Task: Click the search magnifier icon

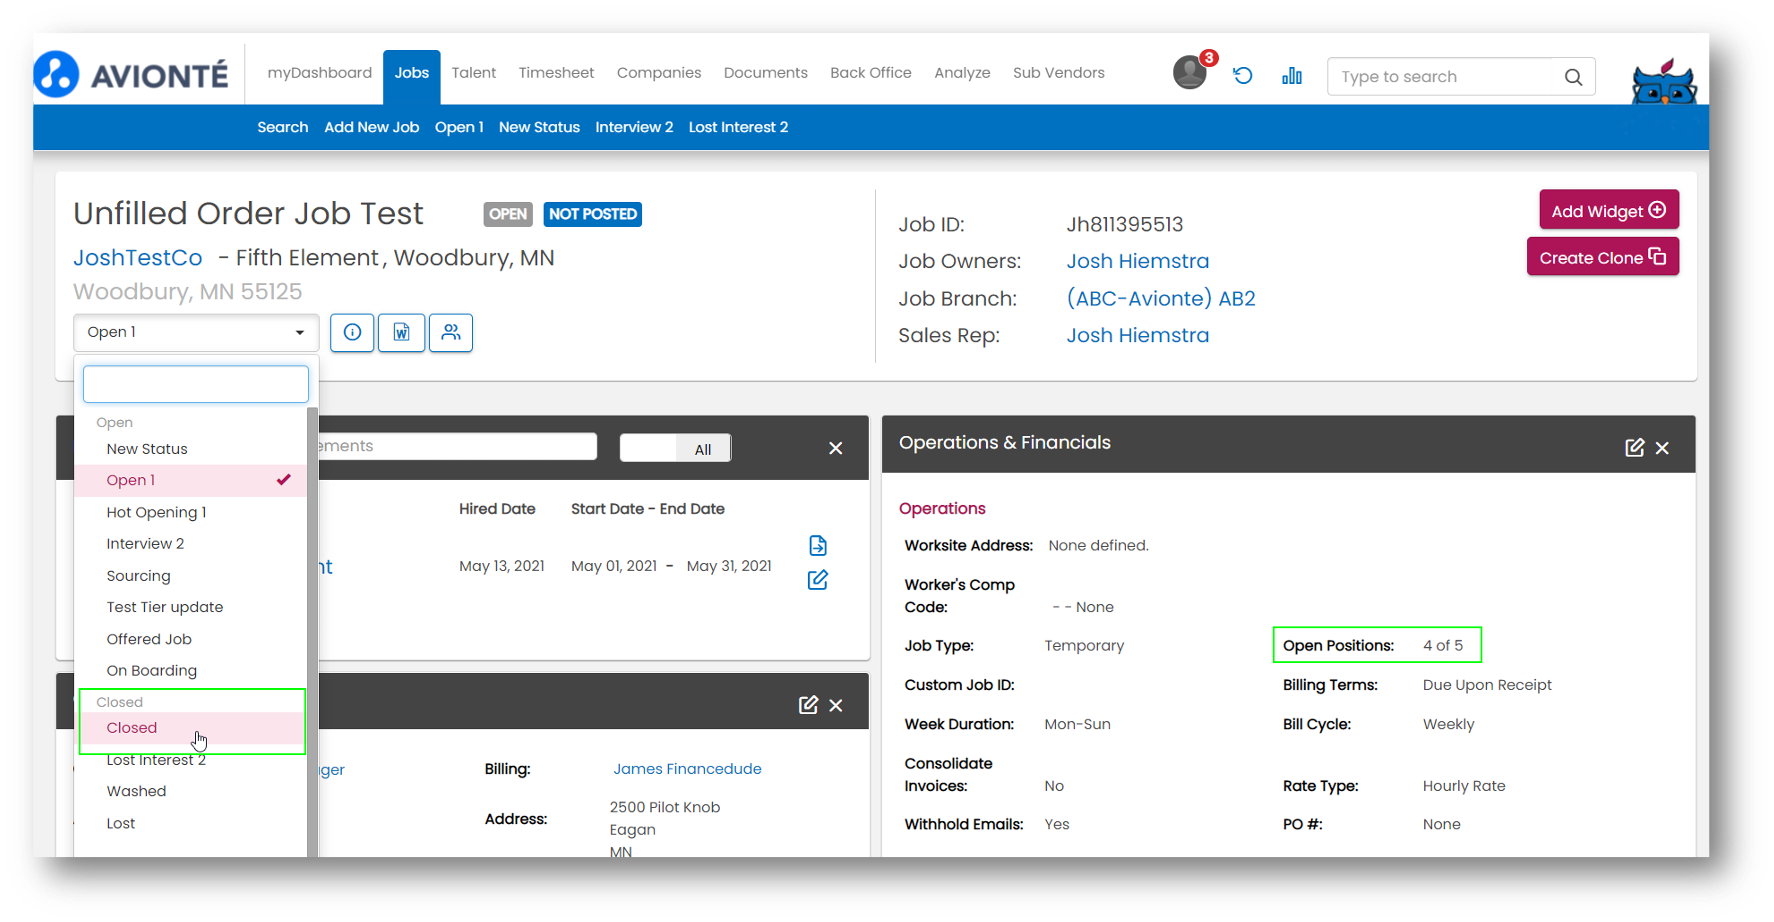Action: [x=1573, y=77]
